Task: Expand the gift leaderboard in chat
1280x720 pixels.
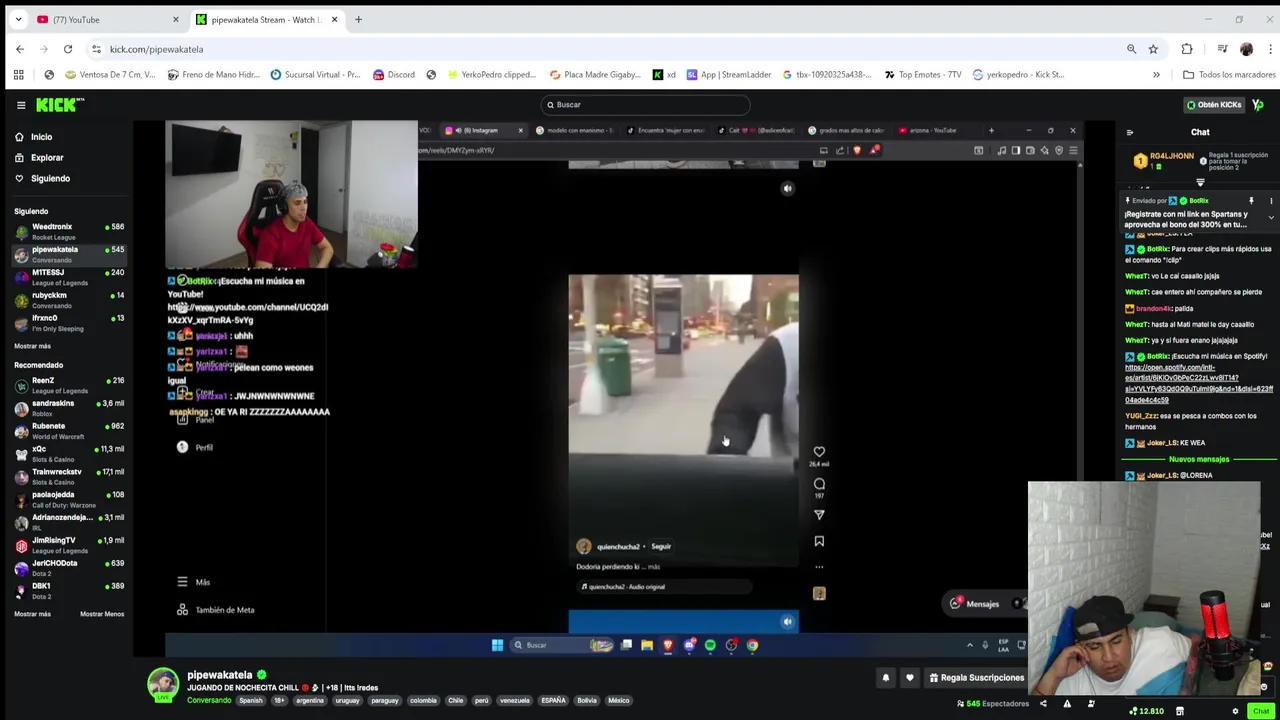Action: coord(1200,183)
